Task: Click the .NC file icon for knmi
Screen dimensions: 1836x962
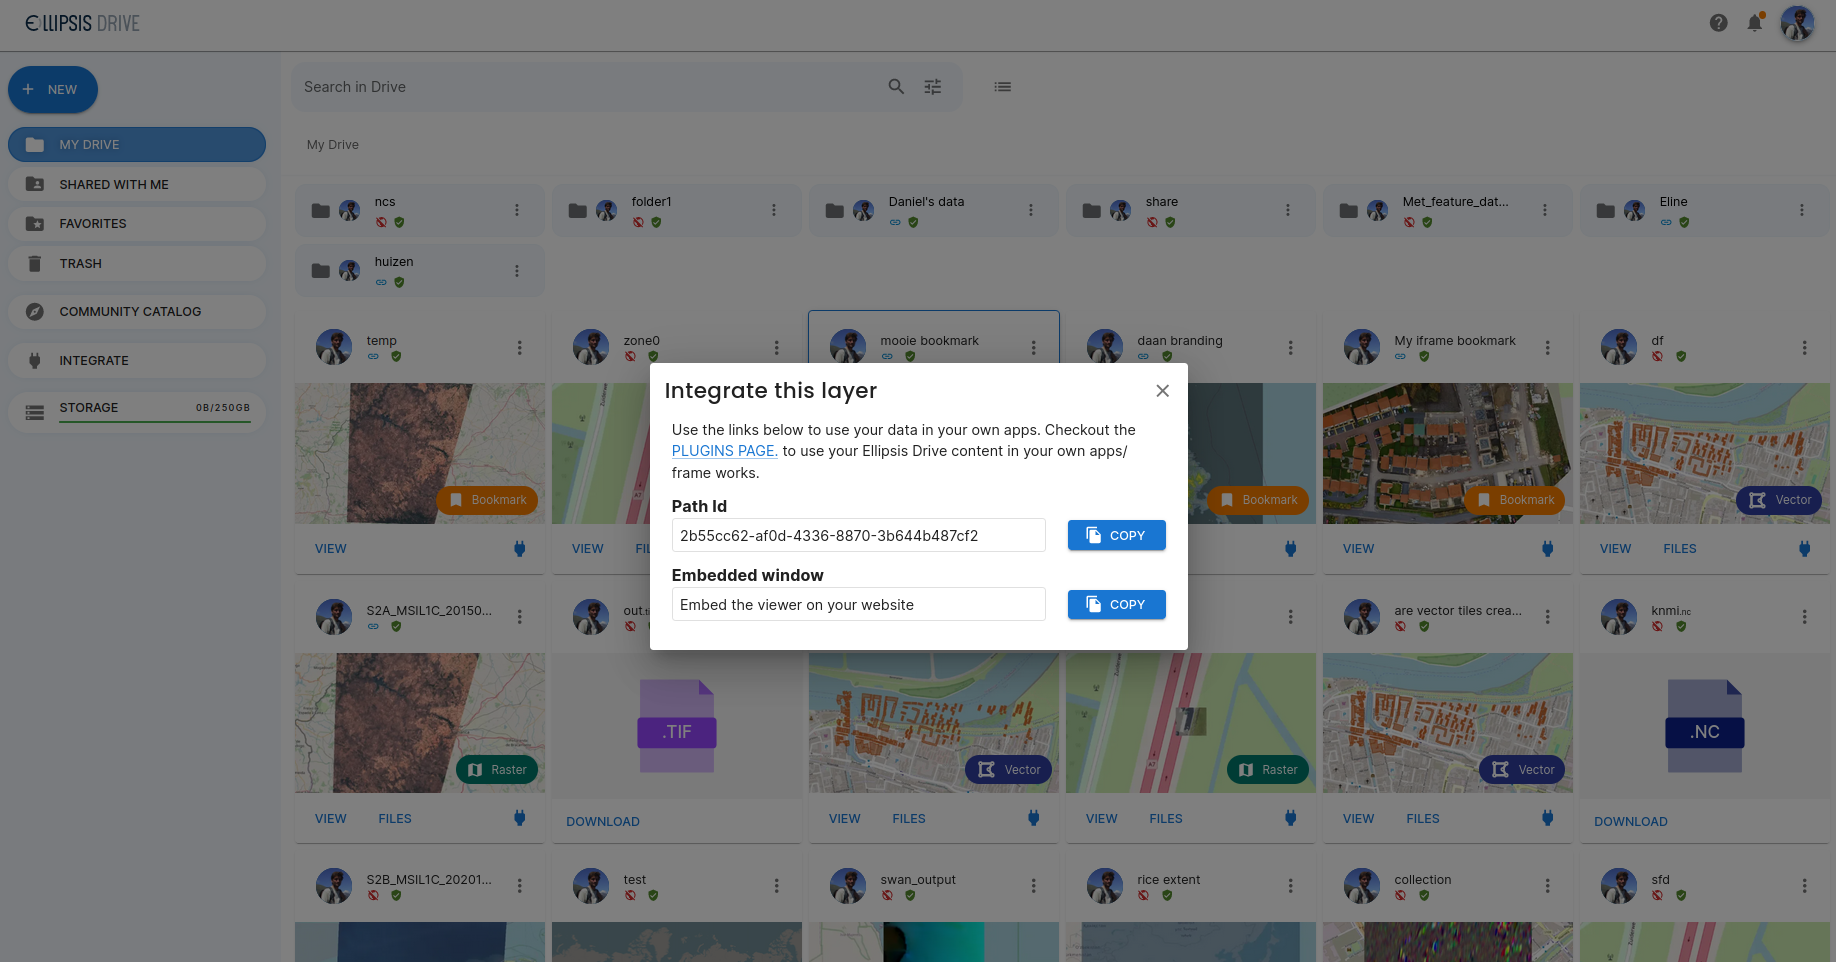Action: pyautogui.click(x=1705, y=727)
